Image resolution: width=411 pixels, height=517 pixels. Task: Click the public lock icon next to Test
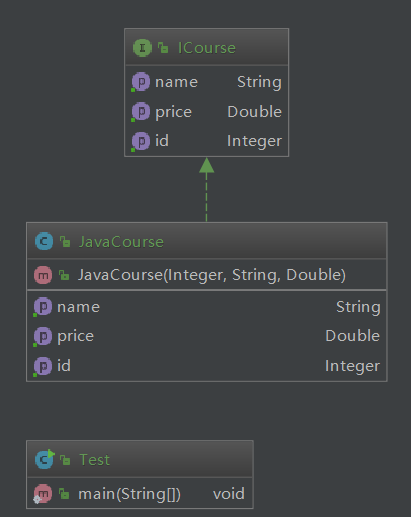click(65, 460)
